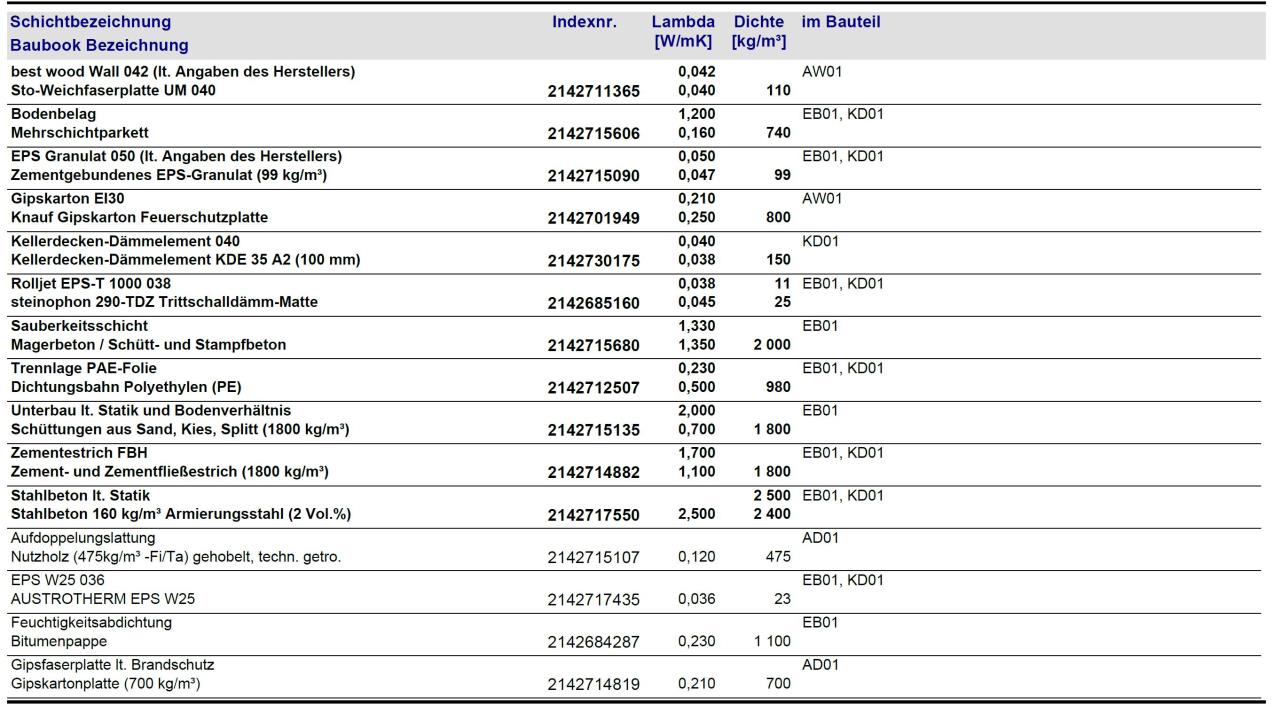Select the best wood Wall 042 layer name
1280x705 pixels.
[183, 71]
